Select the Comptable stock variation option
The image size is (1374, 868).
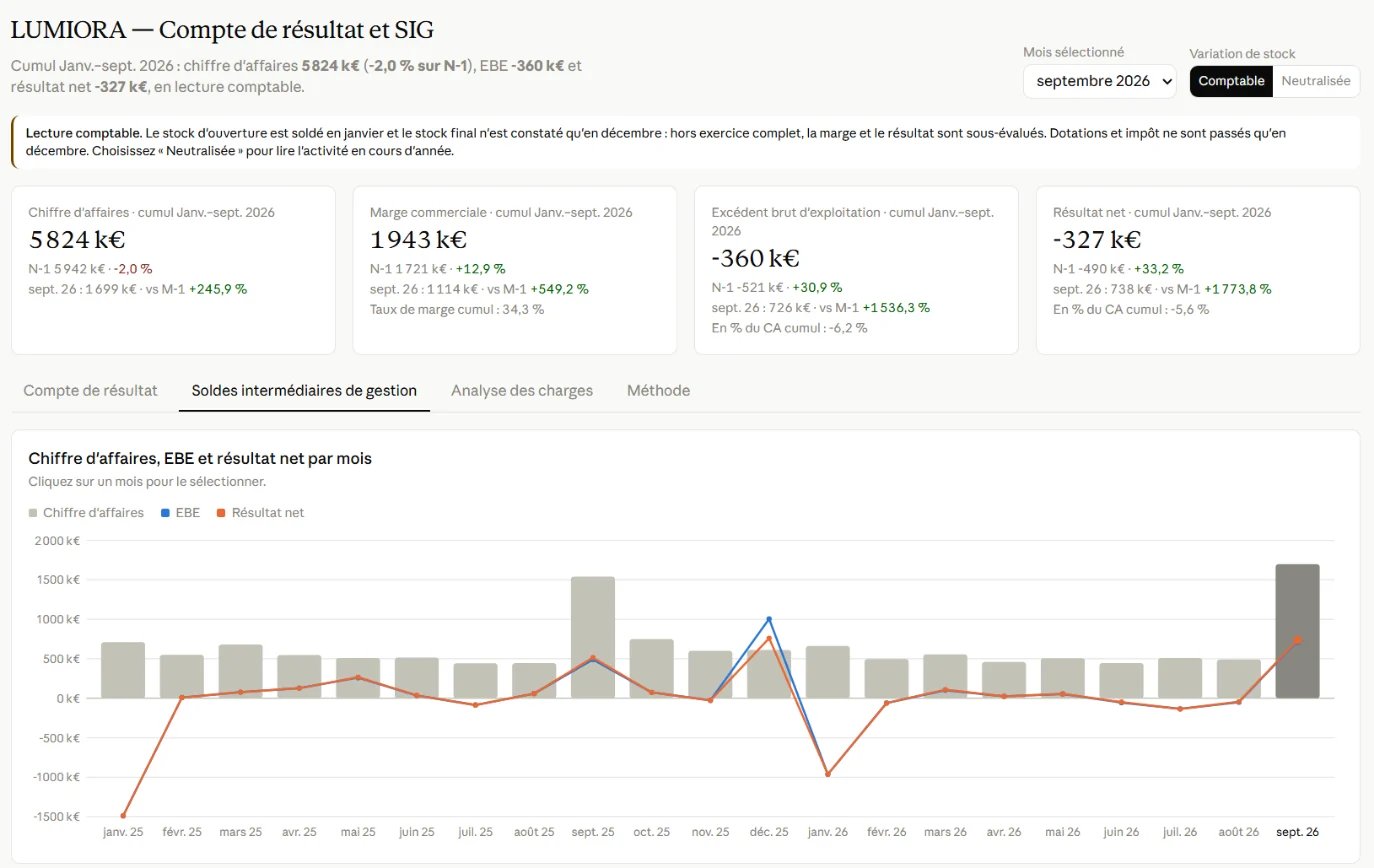pos(1231,81)
